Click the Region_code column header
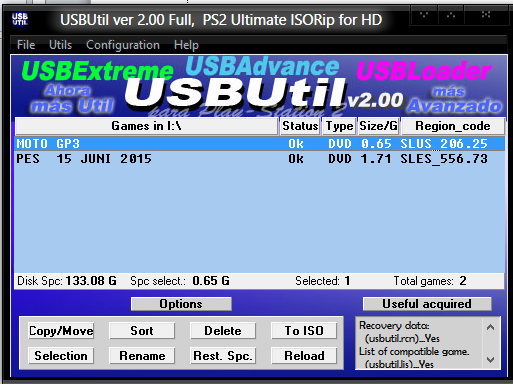513x384 pixels. coord(453,126)
